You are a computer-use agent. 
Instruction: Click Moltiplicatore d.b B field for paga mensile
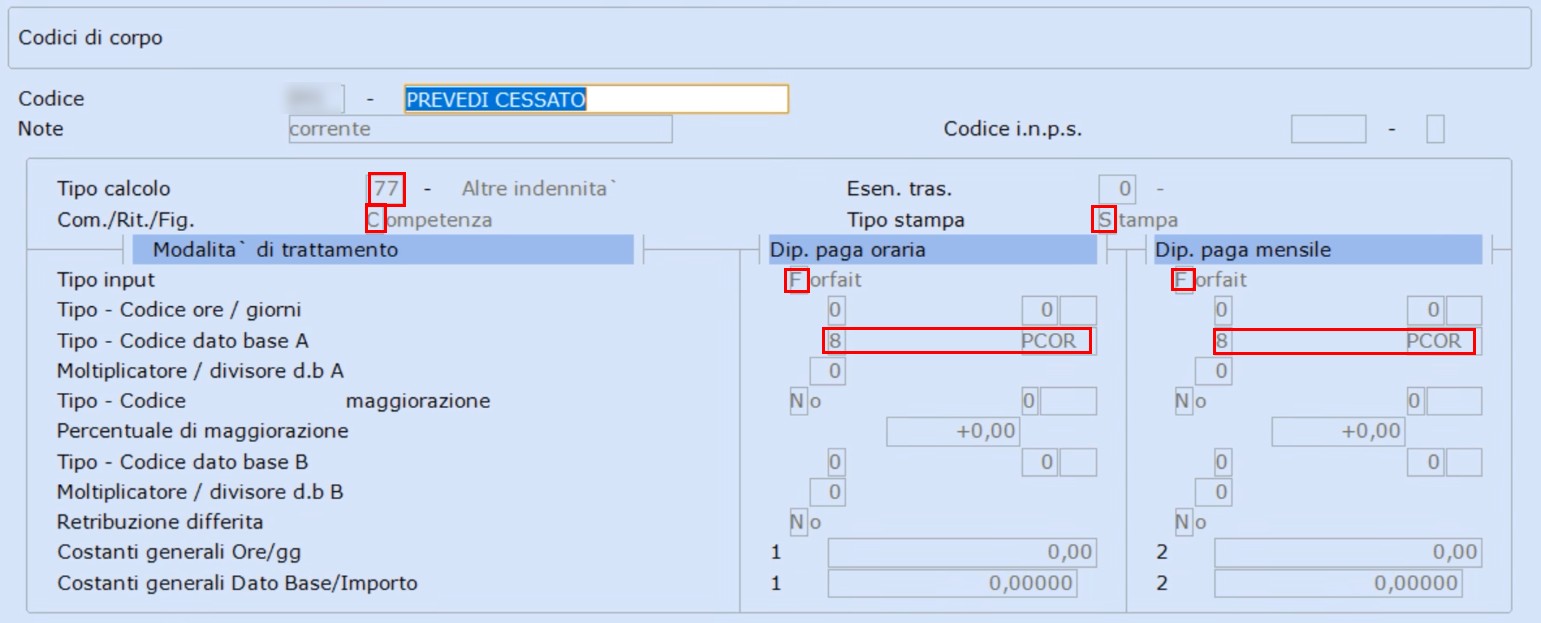(1213, 492)
